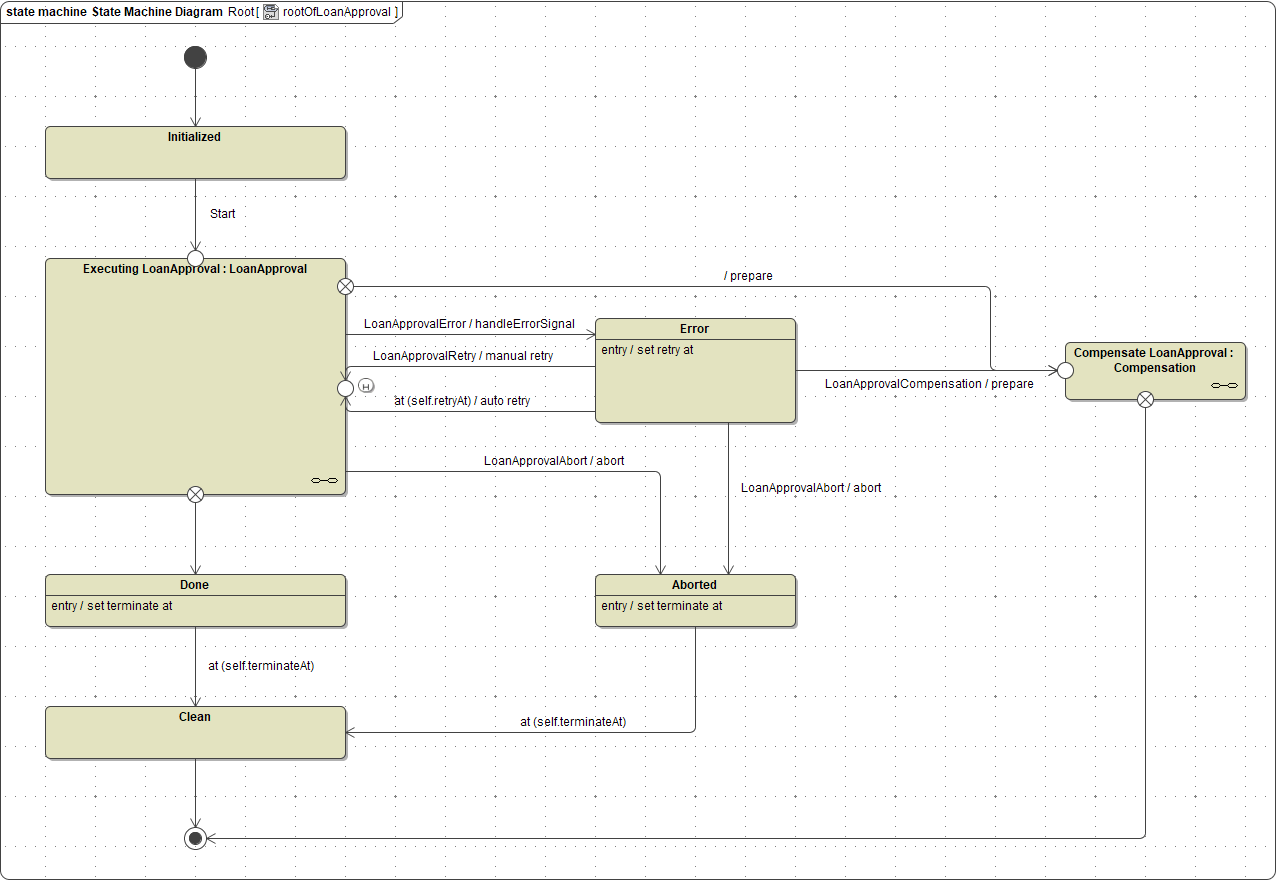Select the shallow history (H) pseudostate
Screen dimensions: 1277x881
[x=367, y=385]
